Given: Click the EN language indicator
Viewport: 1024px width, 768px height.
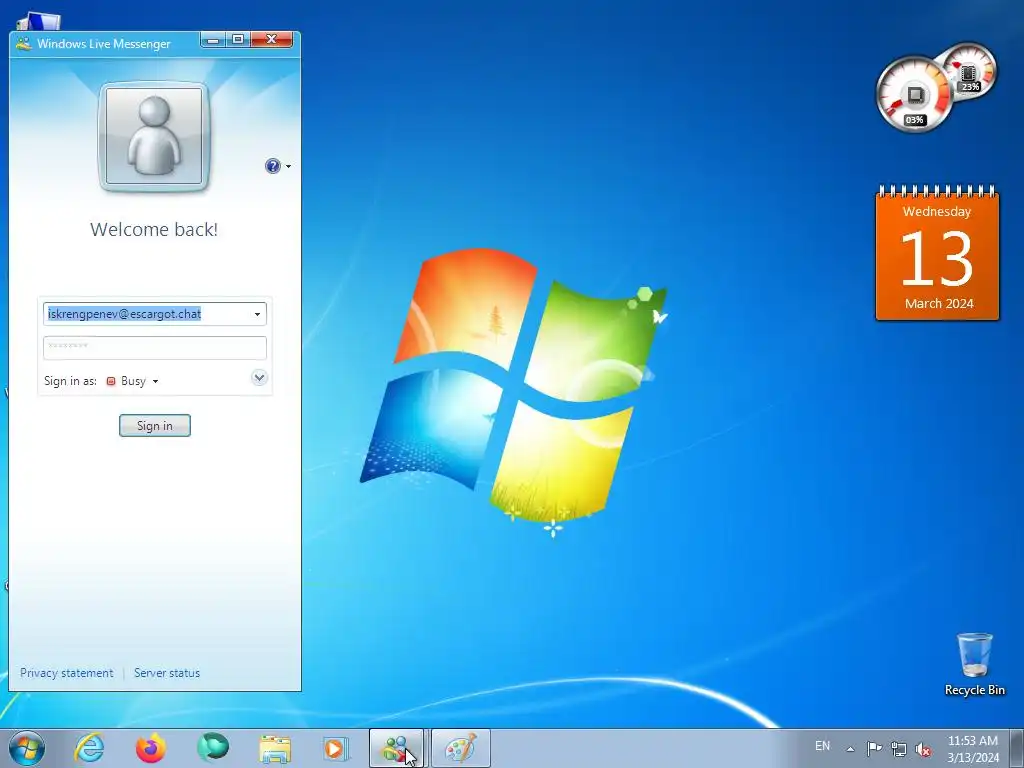Looking at the screenshot, I should tap(822, 746).
